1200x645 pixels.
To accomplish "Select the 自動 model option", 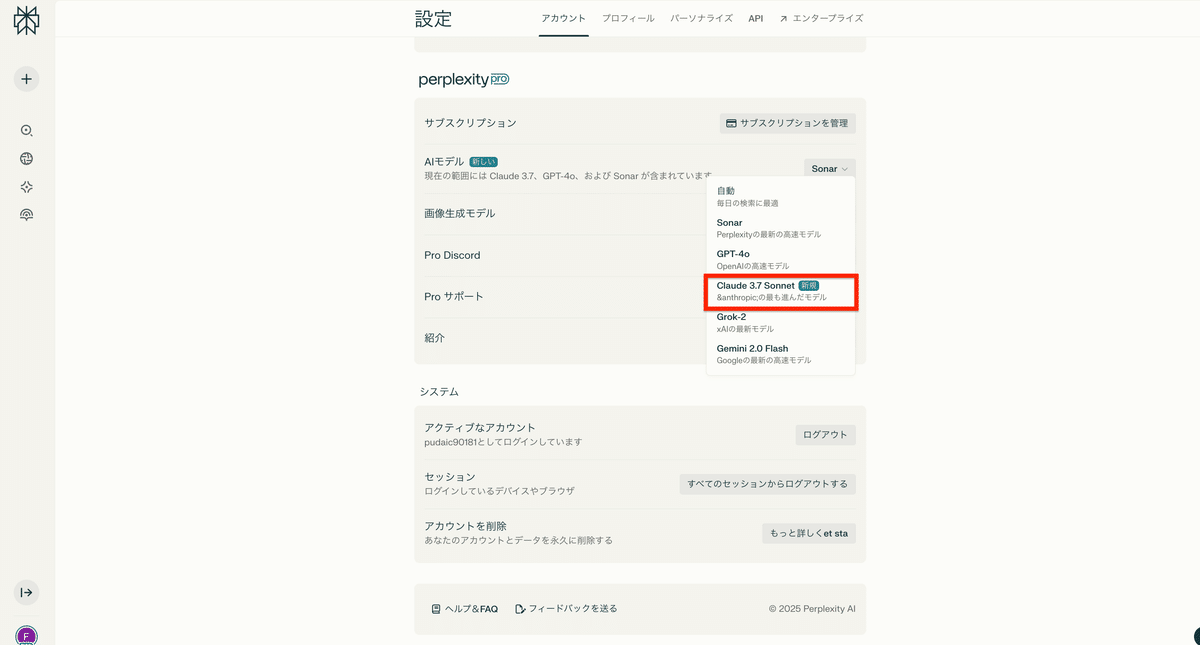I will [x=780, y=196].
